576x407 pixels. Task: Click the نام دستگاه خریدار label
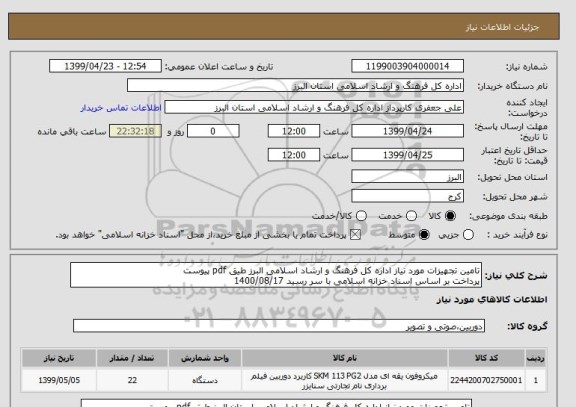512,86
